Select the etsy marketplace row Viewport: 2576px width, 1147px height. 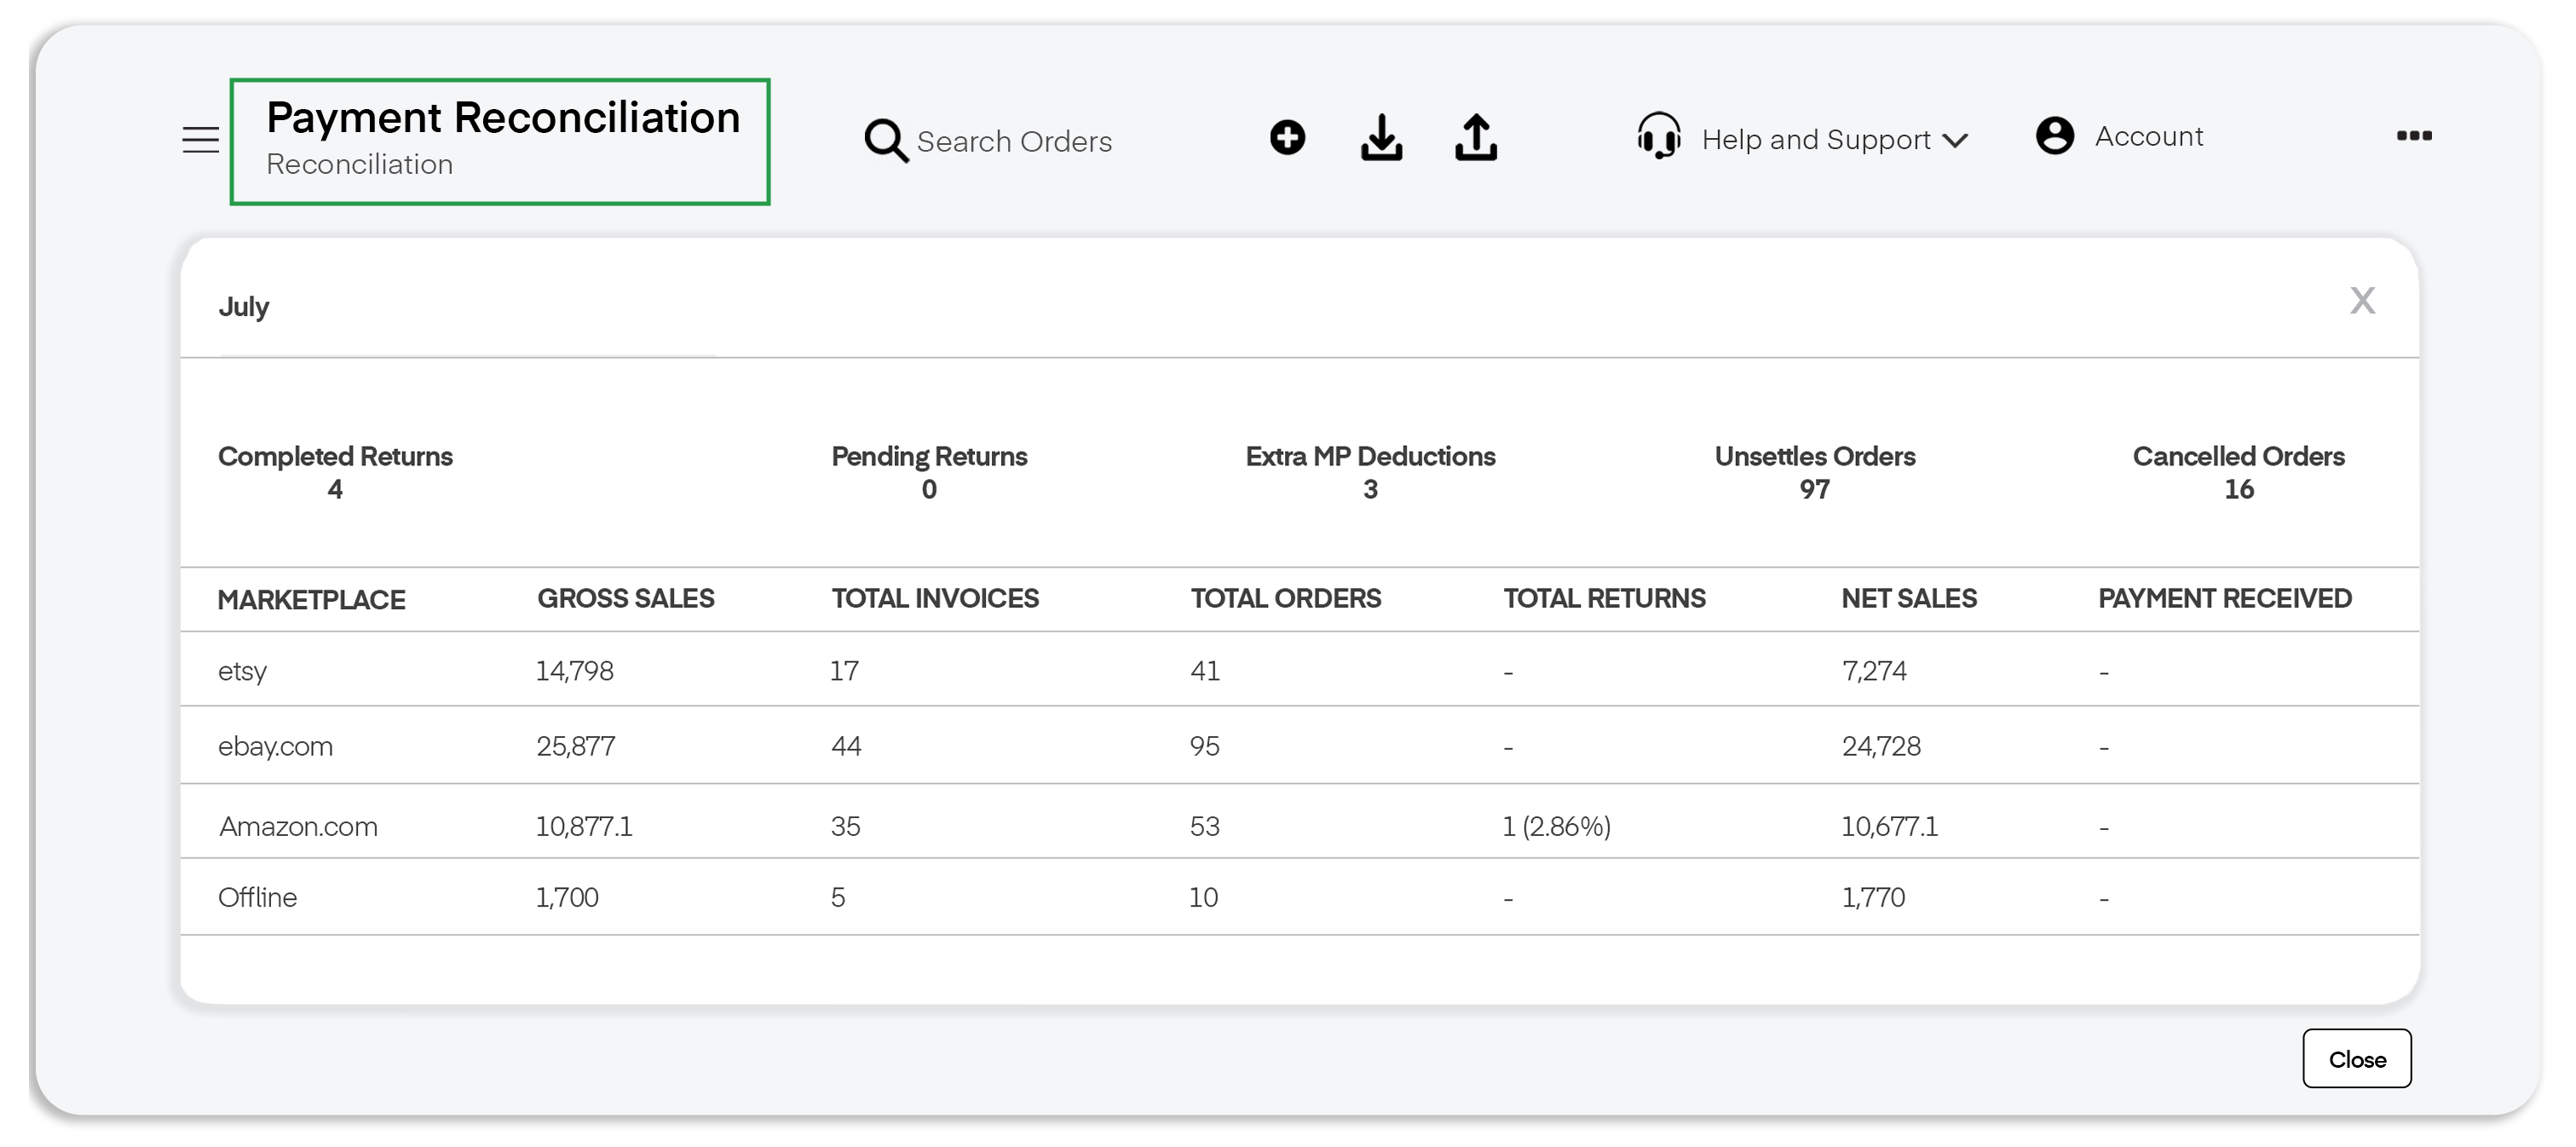pos(242,671)
